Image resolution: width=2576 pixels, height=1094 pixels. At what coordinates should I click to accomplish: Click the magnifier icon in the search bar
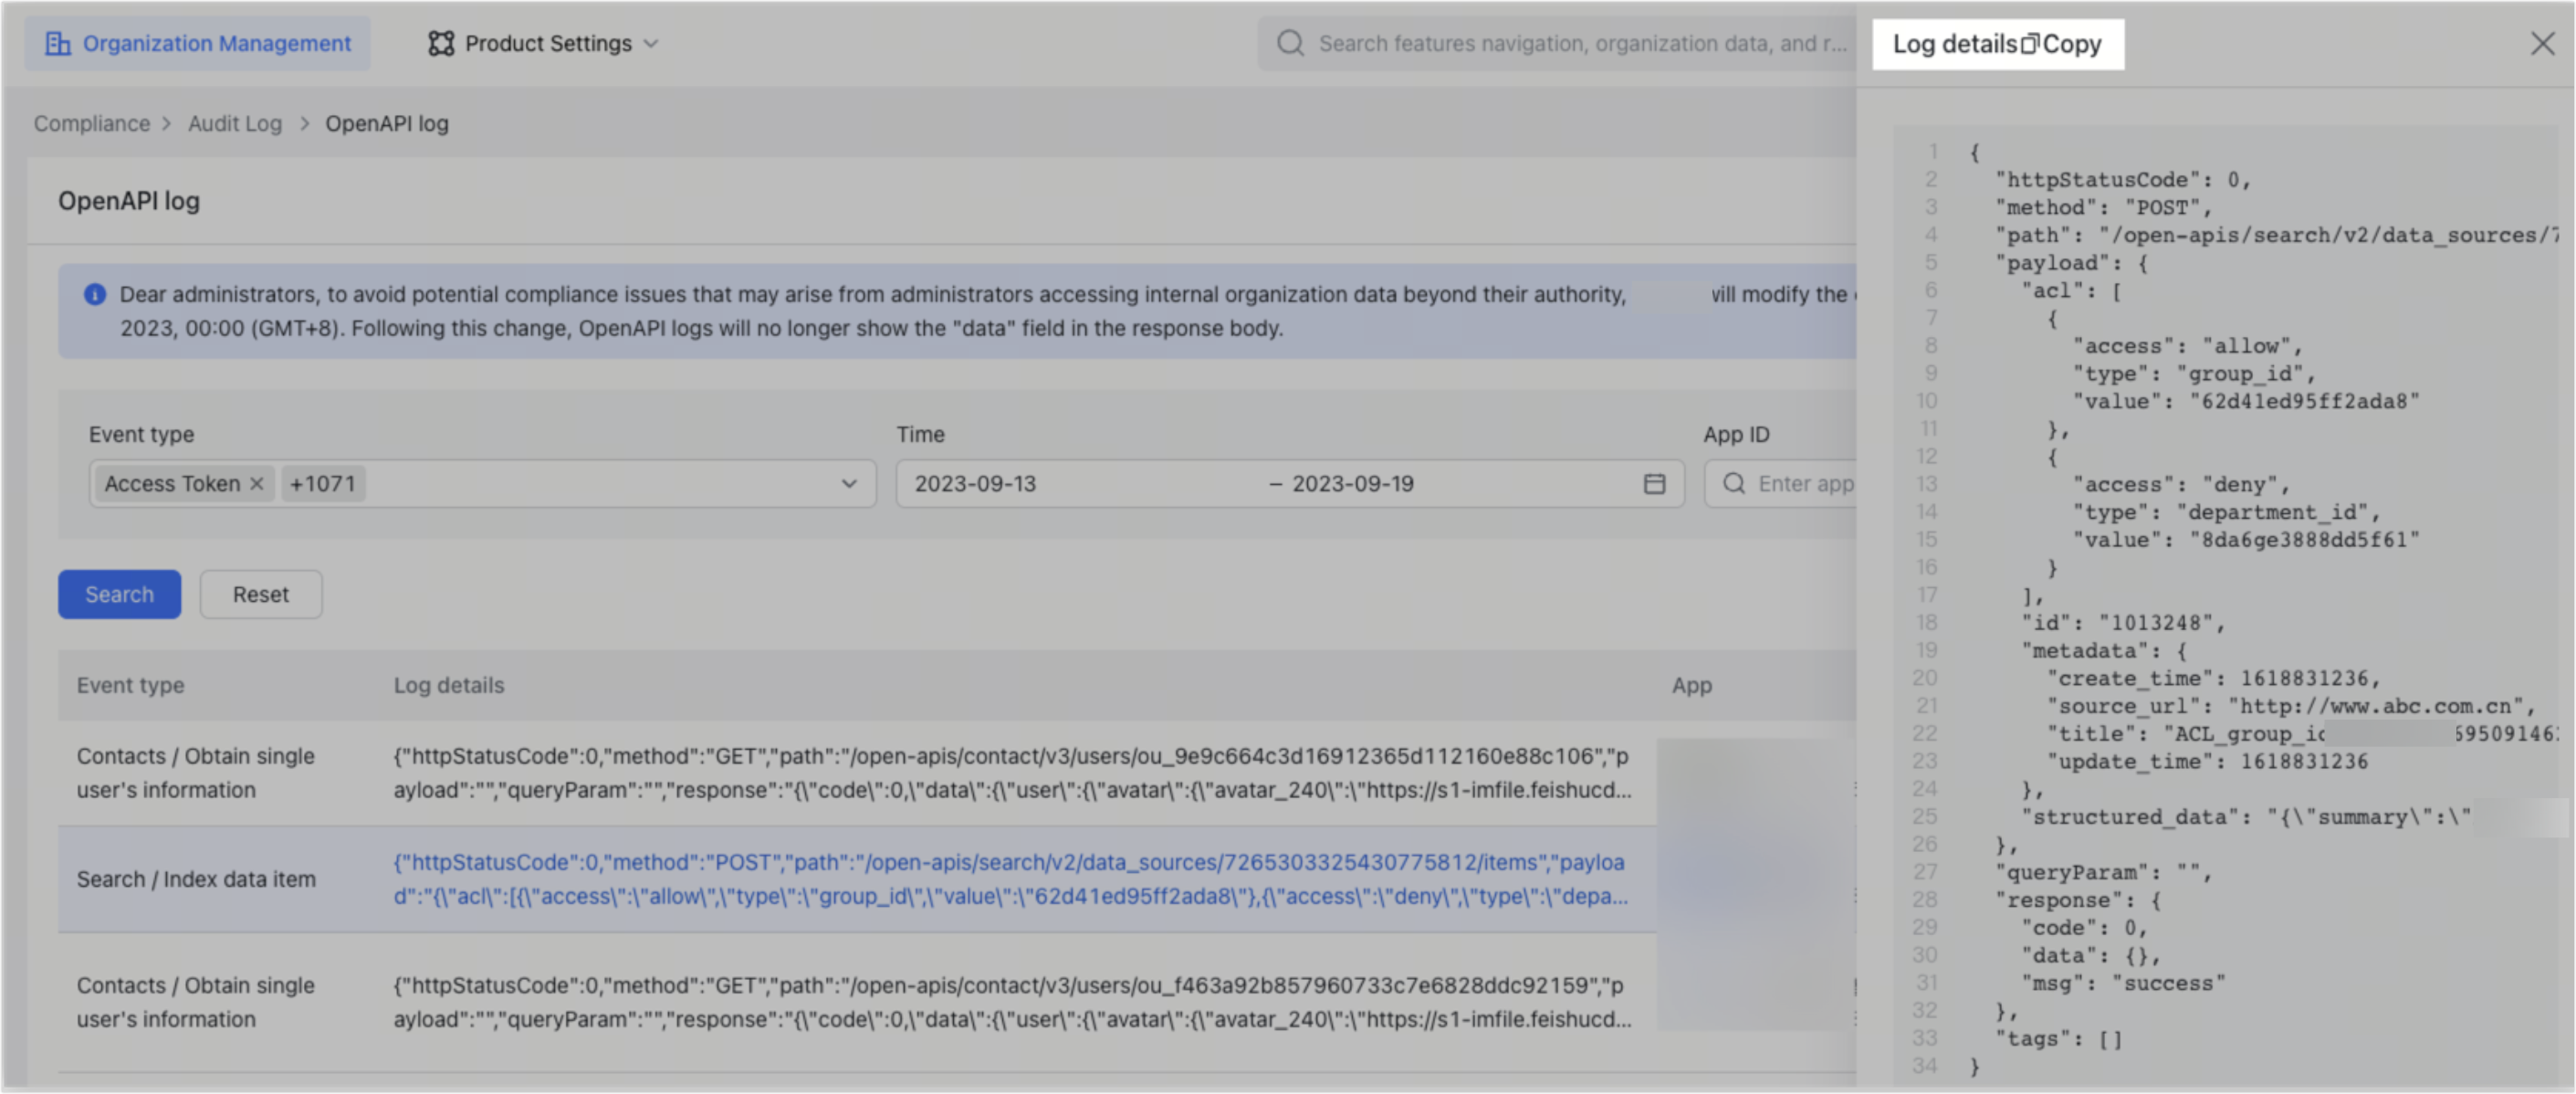point(1290,43)
